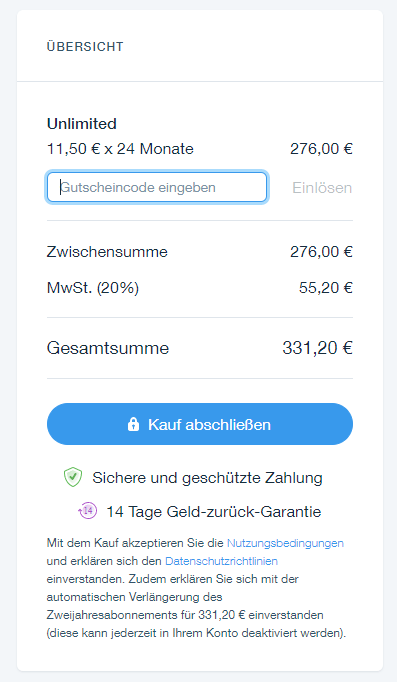
Task: Click the 14 Tage Geld-zurück-Garantie text
Action: [x=214, y=512]
